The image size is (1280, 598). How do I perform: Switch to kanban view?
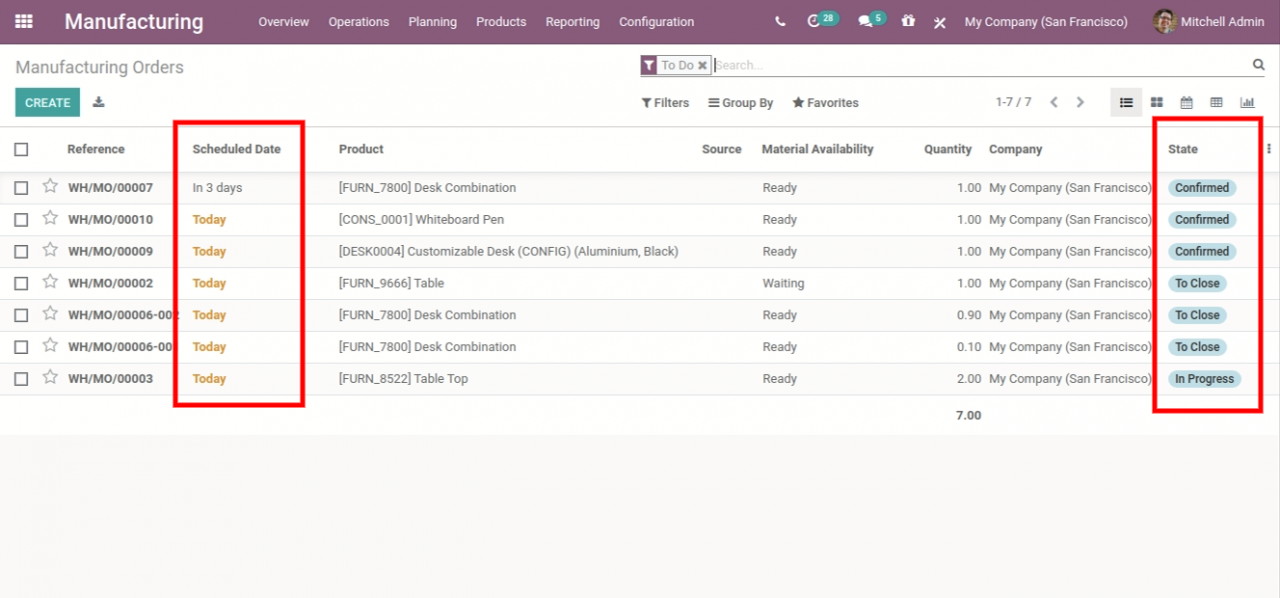point(1156,102)
